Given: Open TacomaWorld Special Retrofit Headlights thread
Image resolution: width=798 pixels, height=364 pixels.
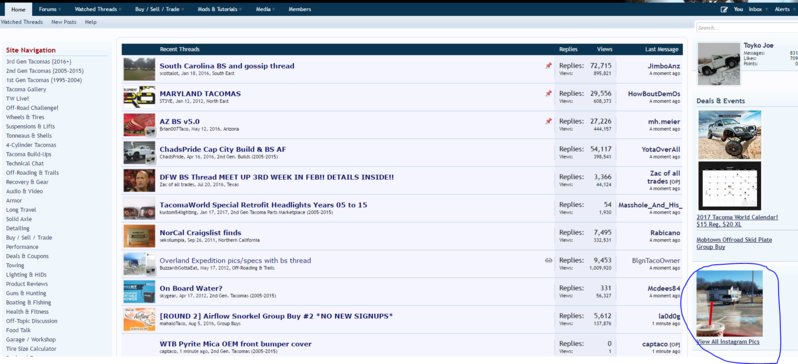Looking at the screenshot, I should [x=264, y=205].
